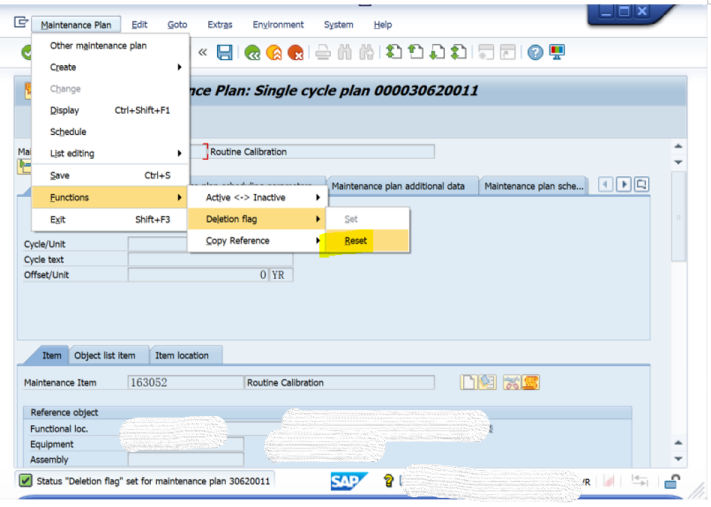This screenshot has height=507, width=711.
Task: Click Reset in Deletion flag submenu
Action: pyautogui.click(x=367, y=241)
